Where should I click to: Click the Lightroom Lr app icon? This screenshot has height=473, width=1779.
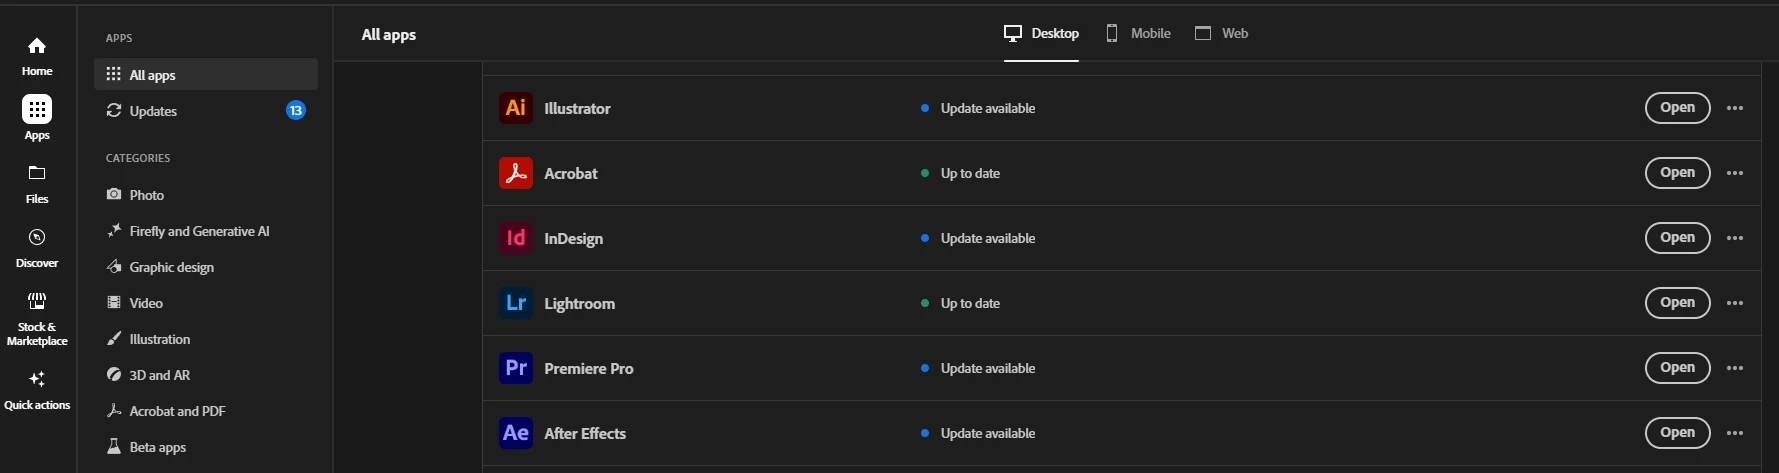[x=516, y=303]
